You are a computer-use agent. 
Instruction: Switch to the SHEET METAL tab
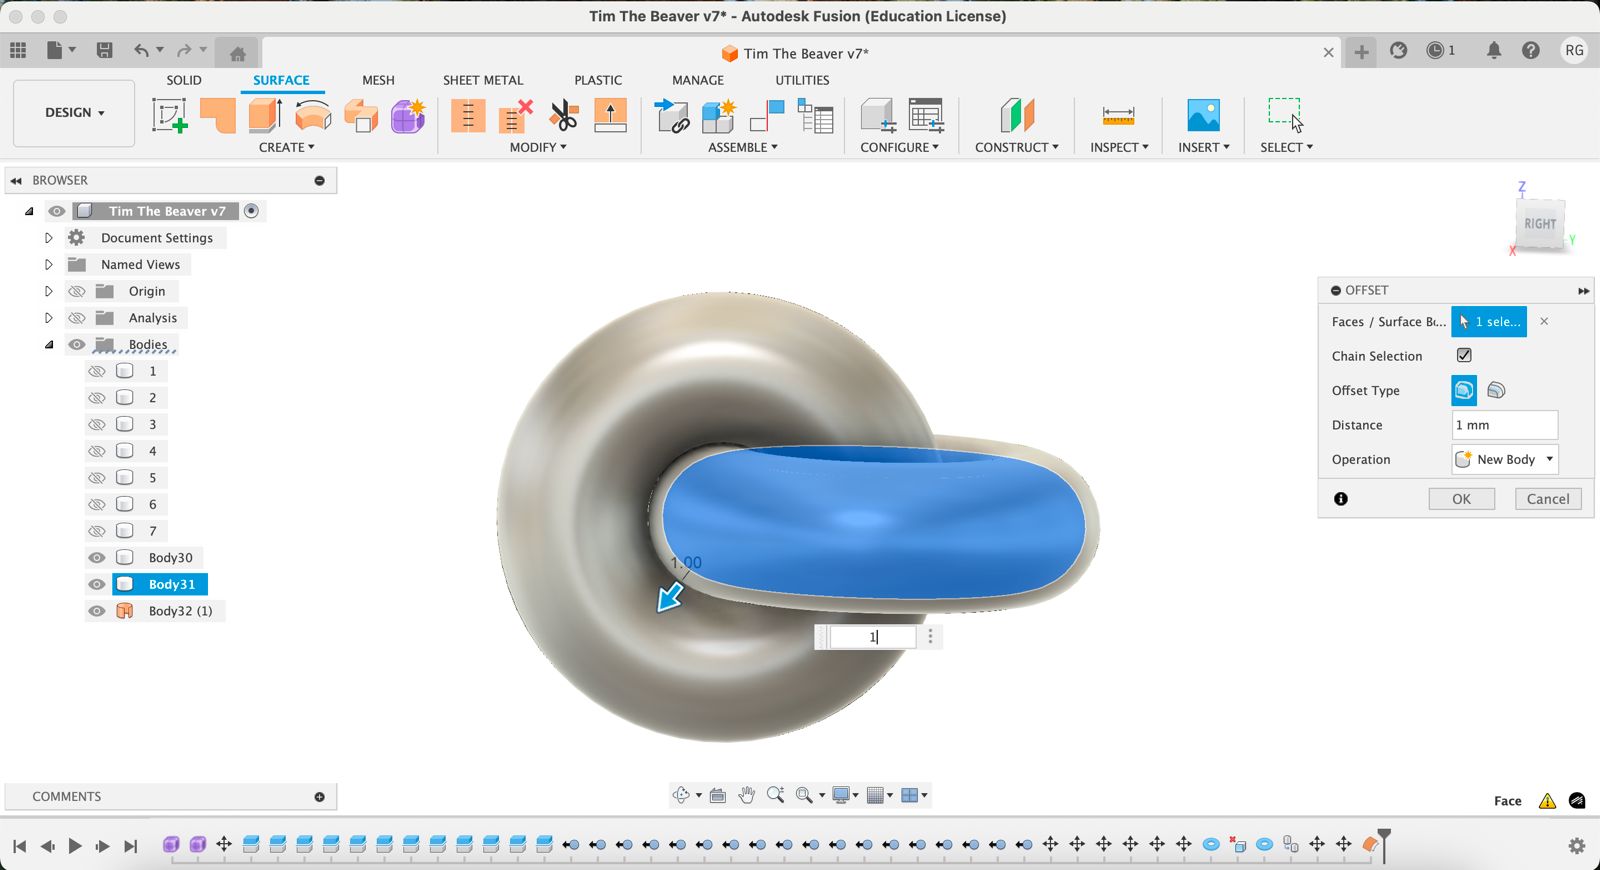483,80
